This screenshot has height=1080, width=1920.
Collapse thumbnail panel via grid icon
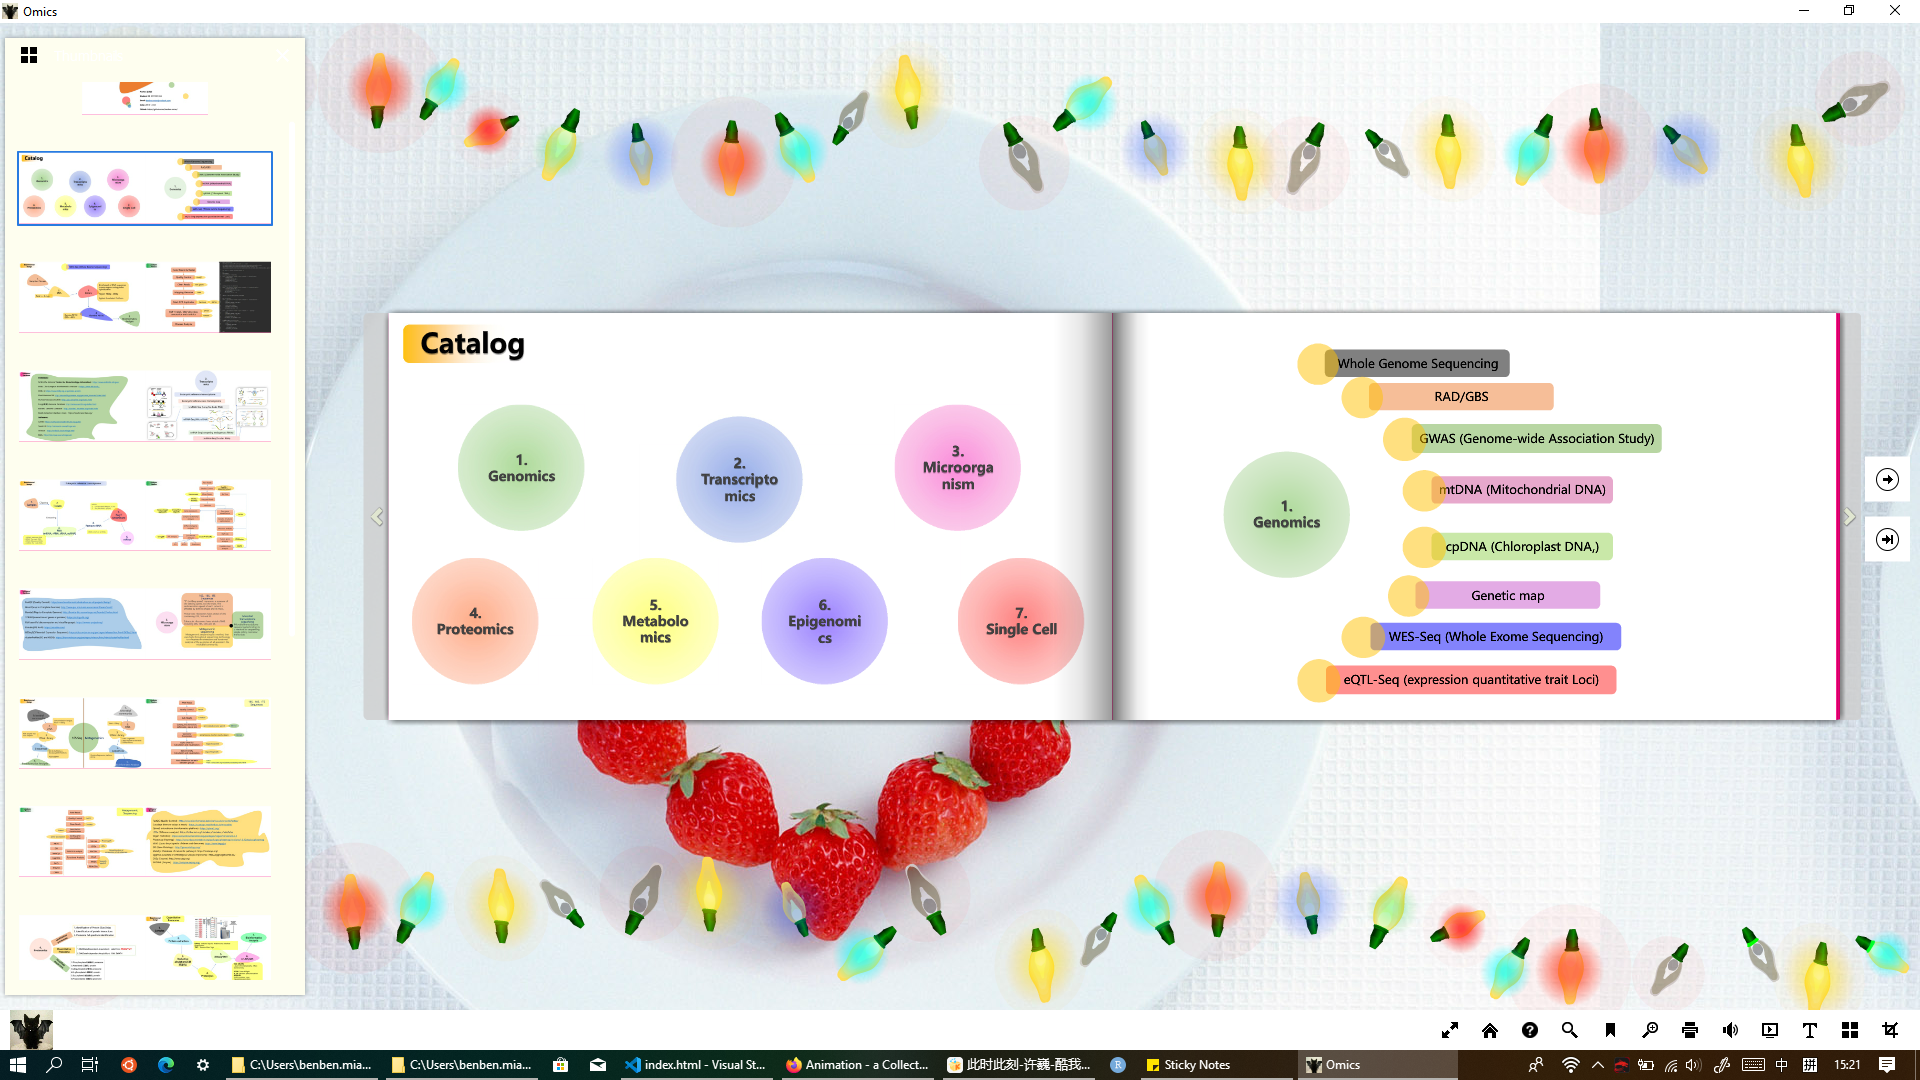pos(29,55)
